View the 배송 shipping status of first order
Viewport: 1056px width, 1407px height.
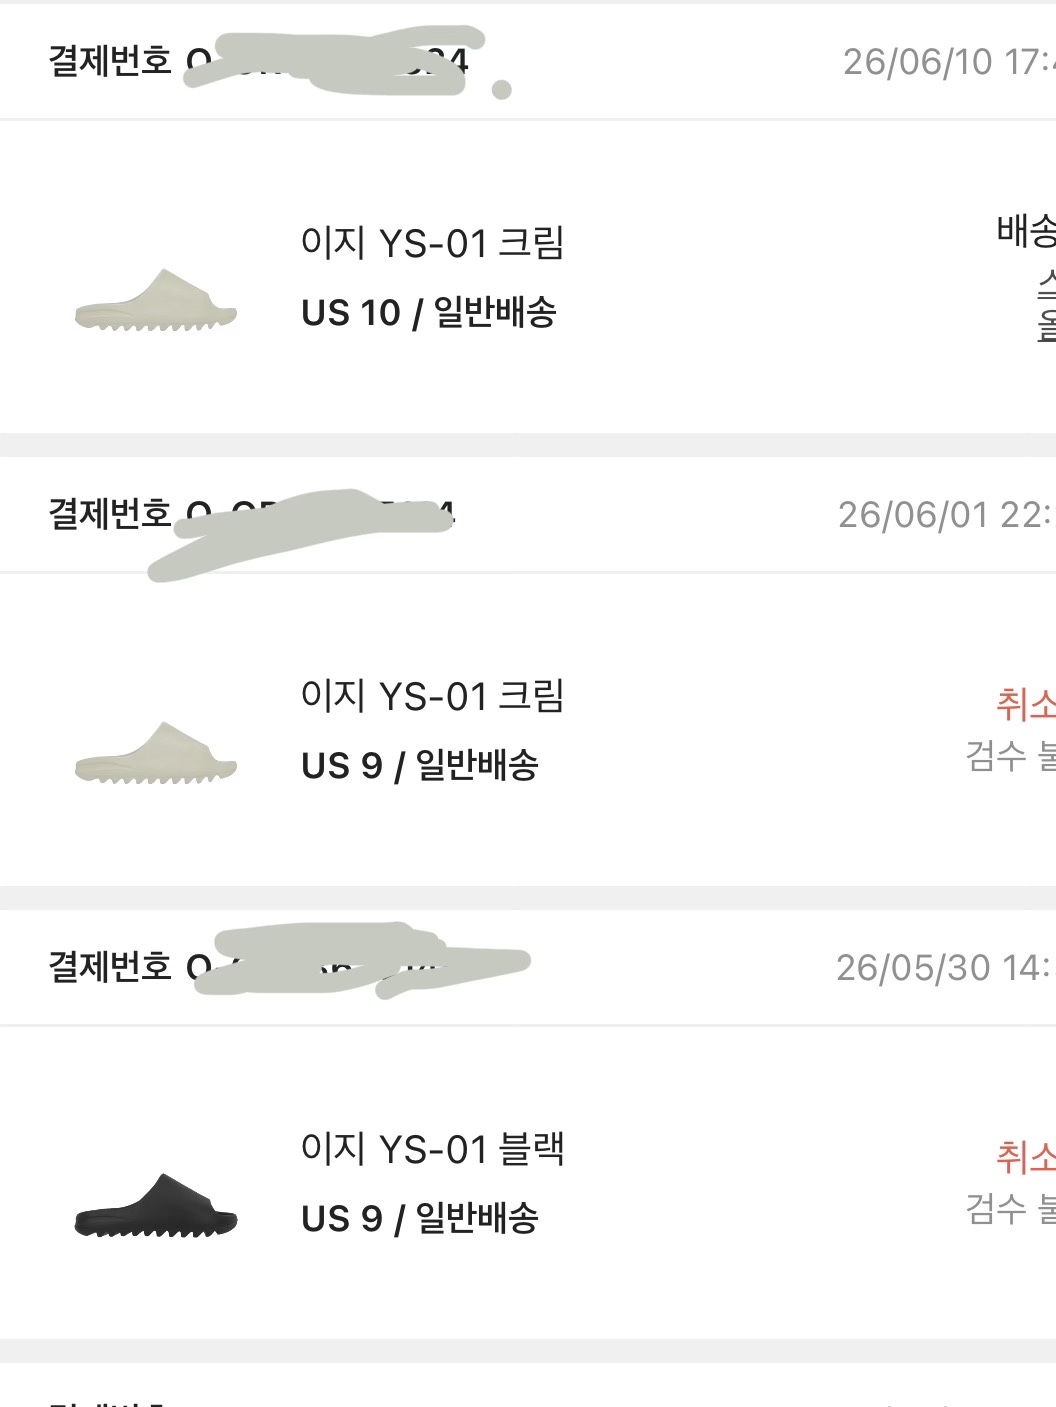(x=1026, y=231)
